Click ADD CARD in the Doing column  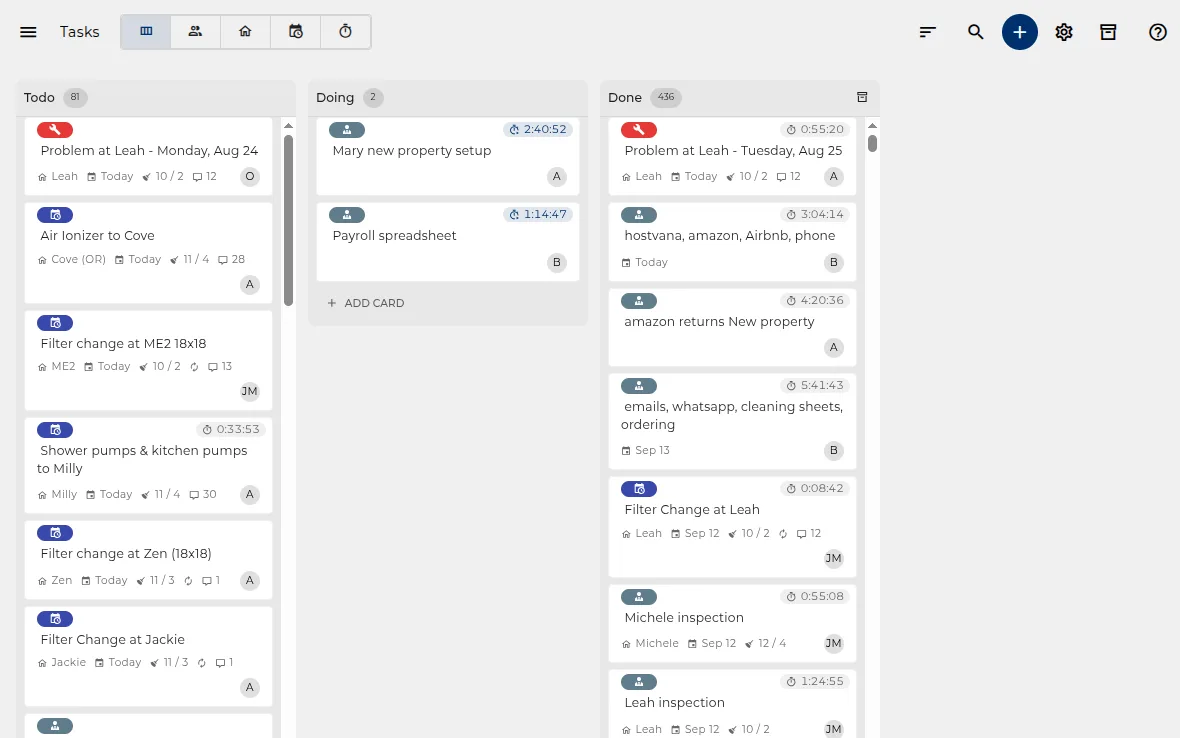point(366,303)
